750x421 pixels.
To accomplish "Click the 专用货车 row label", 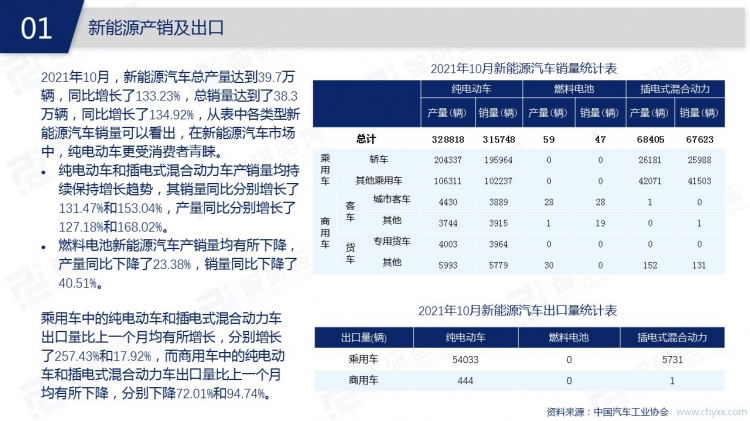I will 391,242.
